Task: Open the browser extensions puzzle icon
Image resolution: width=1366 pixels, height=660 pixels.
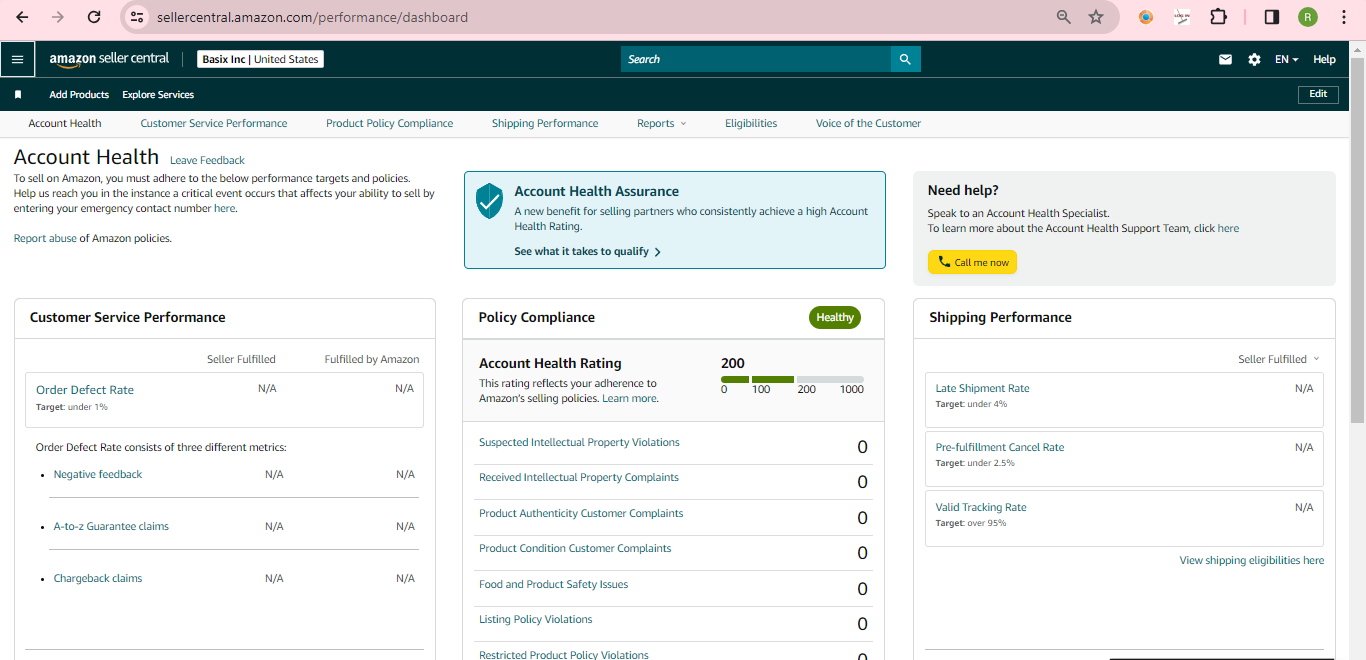Action: pos(1218,17)
